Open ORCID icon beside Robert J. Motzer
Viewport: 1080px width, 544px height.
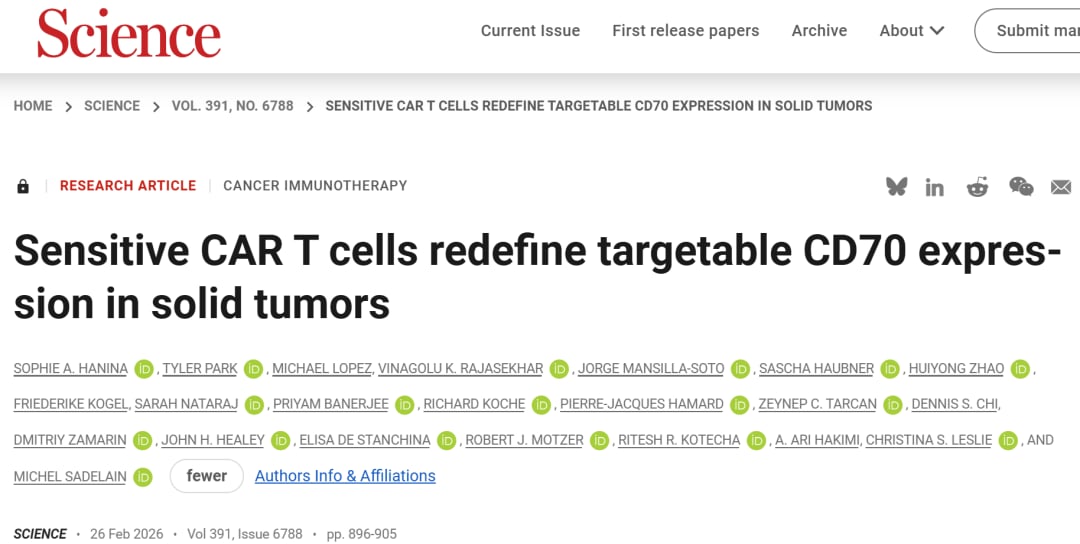599,441
